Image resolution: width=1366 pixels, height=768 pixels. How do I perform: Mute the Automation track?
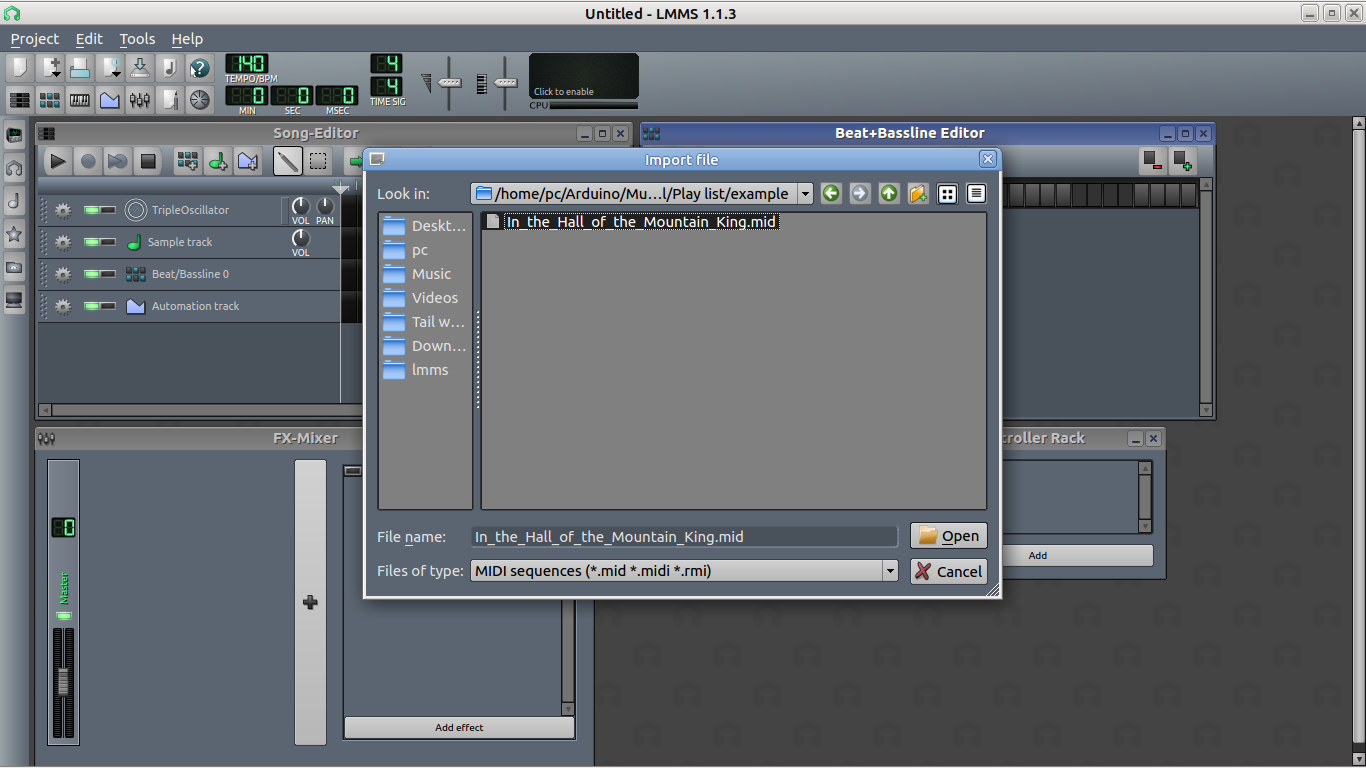point(92,306)
